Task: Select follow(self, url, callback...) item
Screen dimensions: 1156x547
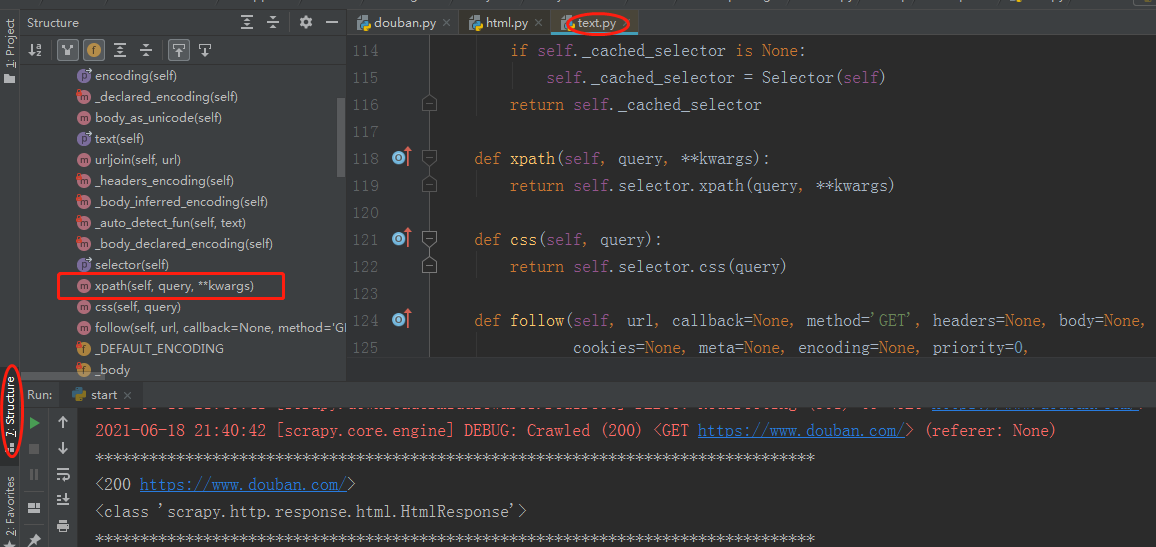Action: (x=211, y=327)
